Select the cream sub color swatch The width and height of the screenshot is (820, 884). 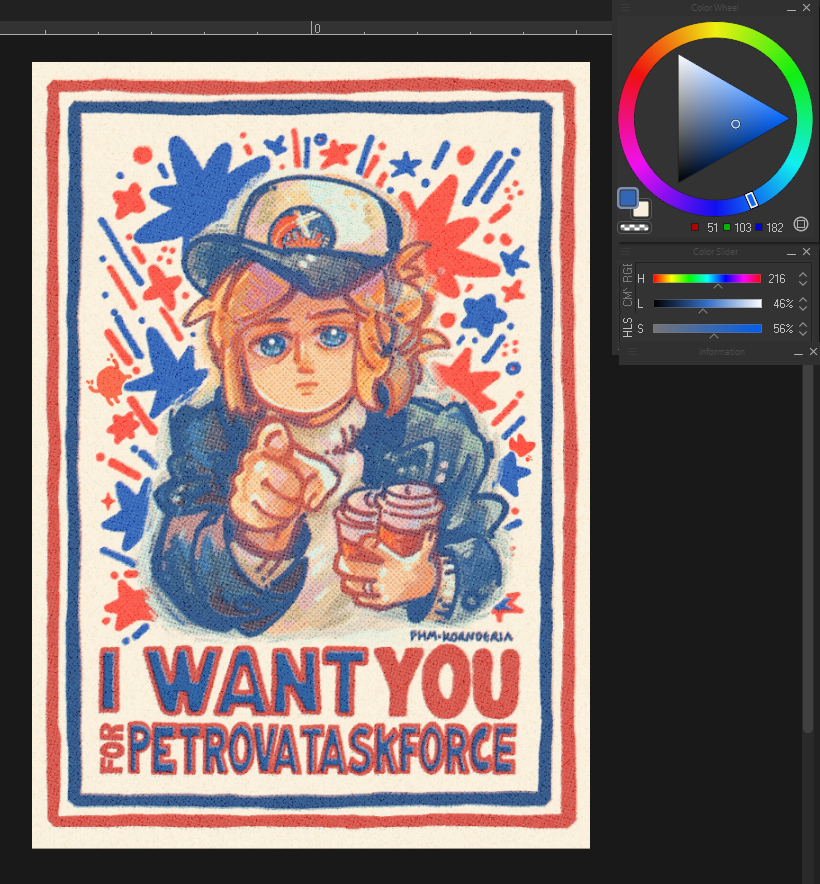(642, 210)
